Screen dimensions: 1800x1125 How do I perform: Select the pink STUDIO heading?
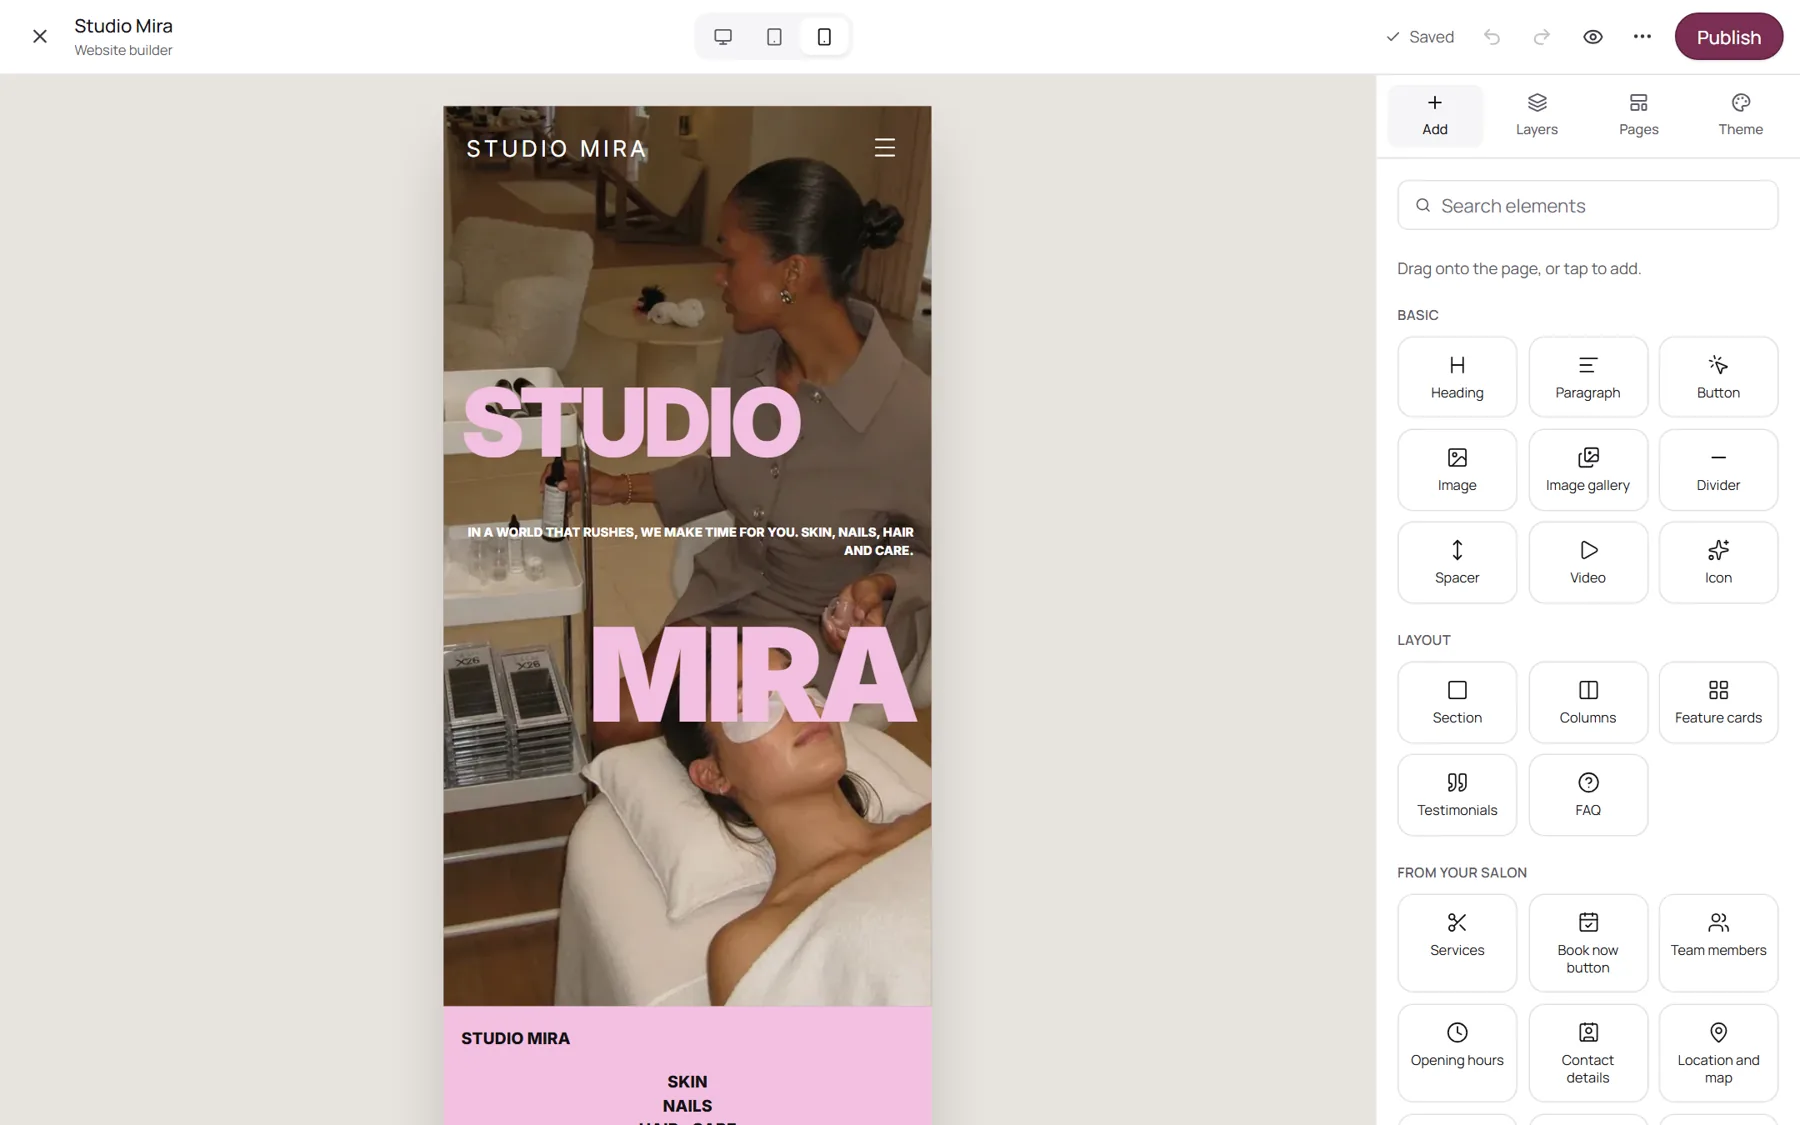click(632, 422)
